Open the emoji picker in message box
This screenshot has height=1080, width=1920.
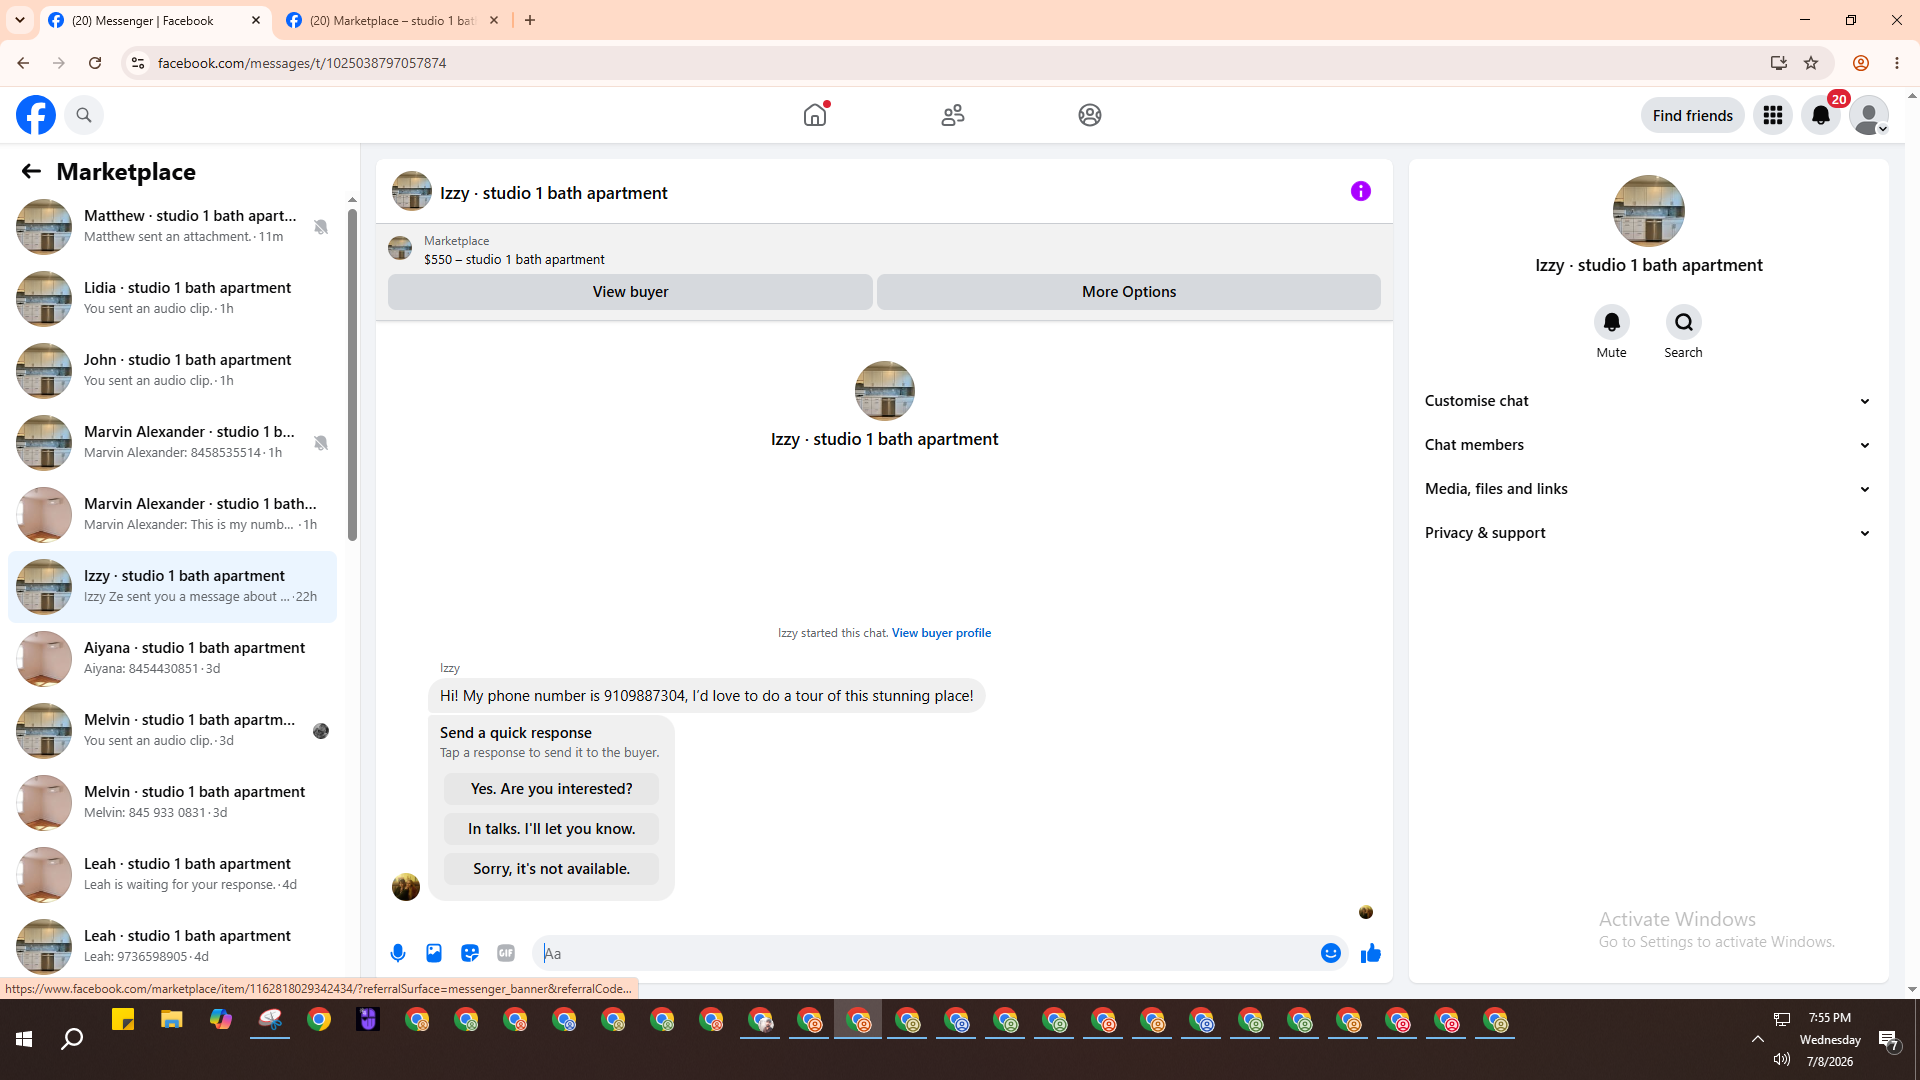pos(1331,953)
